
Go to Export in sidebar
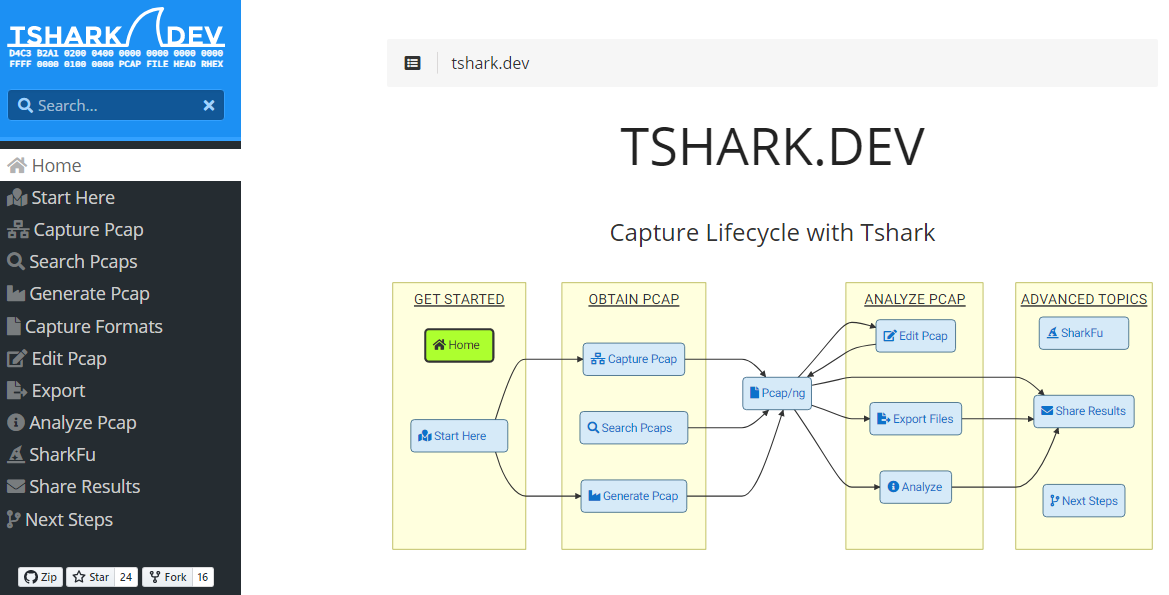pyautogui.click(x=120, y=391)
